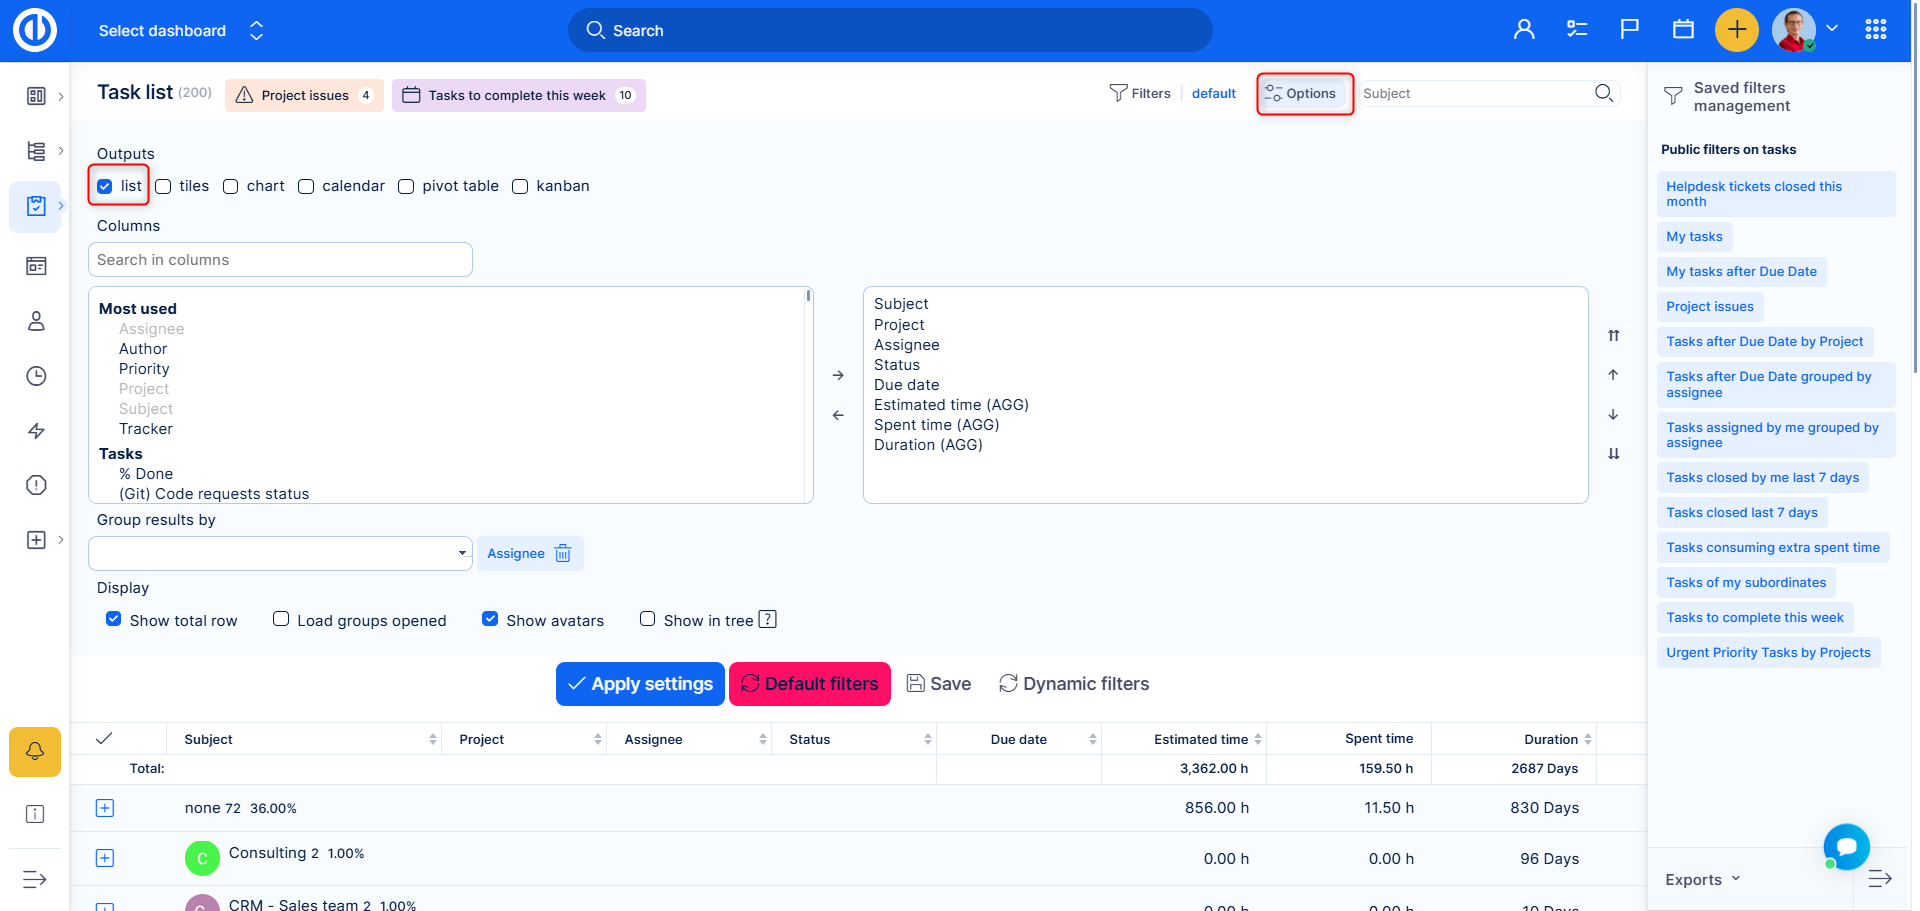Click the yellow notification bell icon
The height and width of the screenshot is (911, 1920).
point(35,751)
